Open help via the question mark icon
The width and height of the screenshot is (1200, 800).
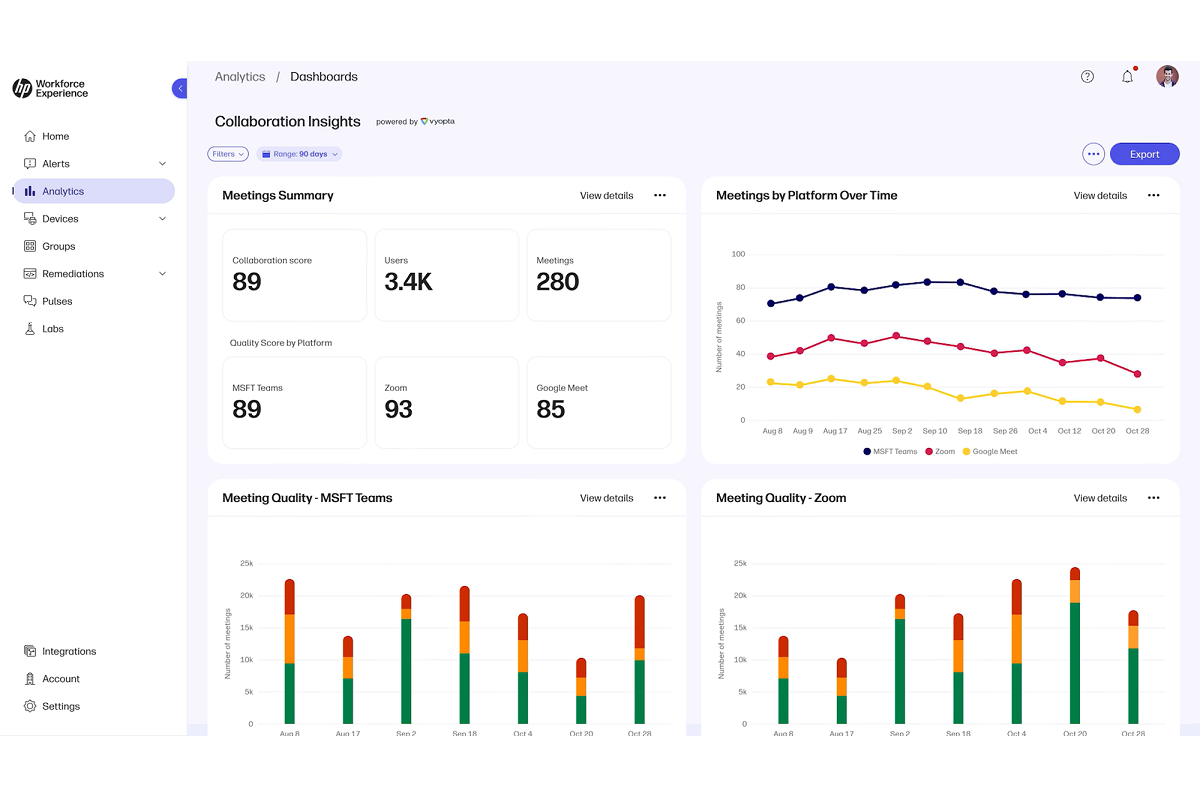1088,77
